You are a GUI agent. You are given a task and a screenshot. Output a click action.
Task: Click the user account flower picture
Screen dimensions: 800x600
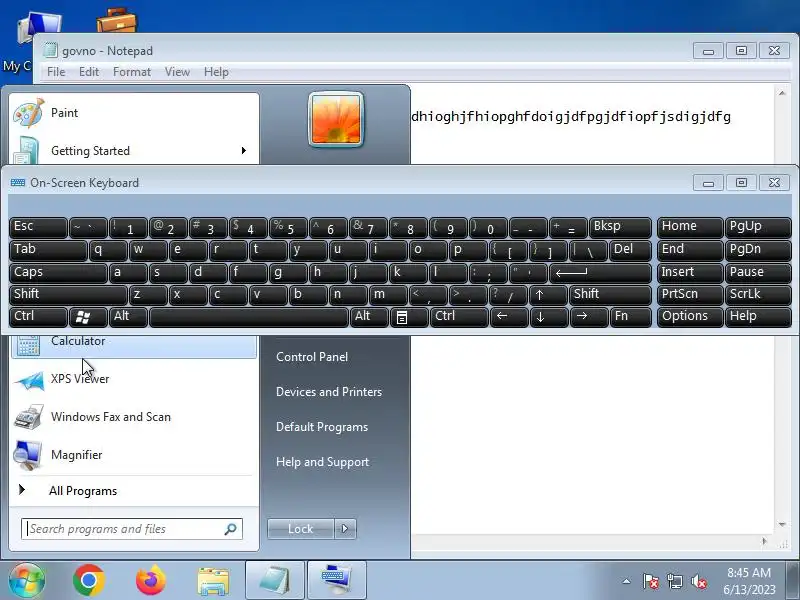click(x=336, y=119)
